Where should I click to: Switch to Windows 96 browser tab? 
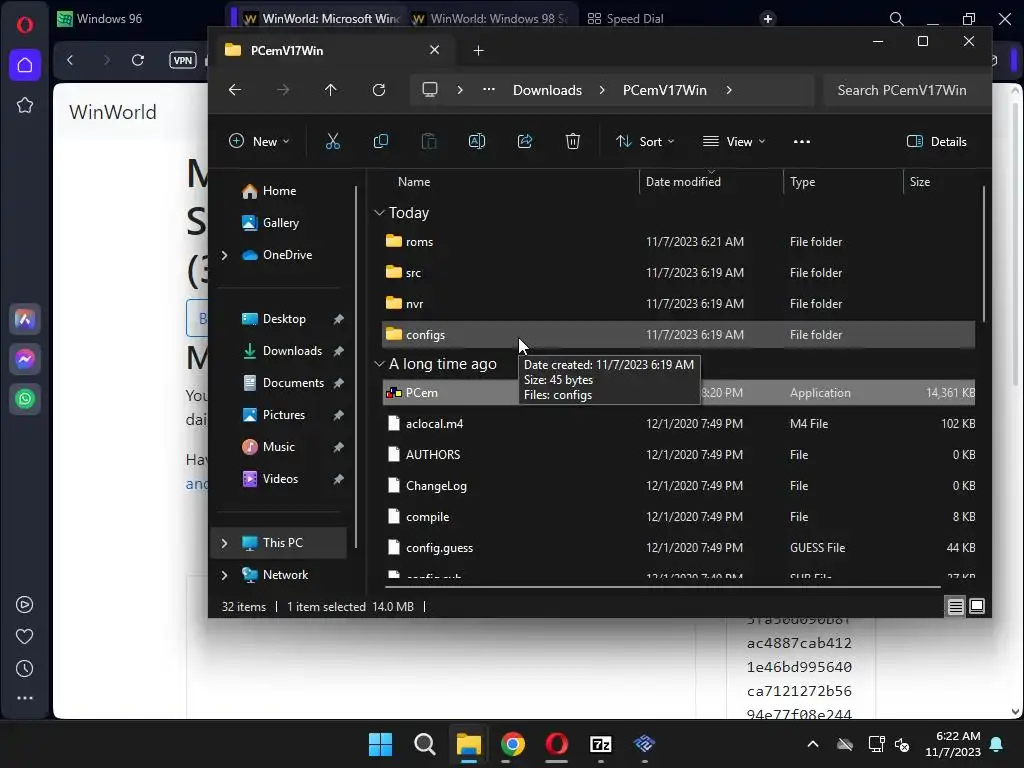point(99,19)
